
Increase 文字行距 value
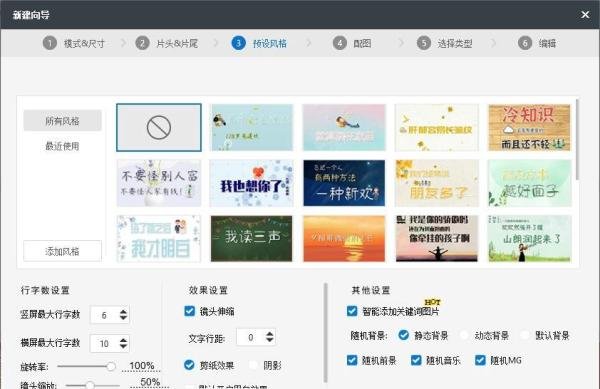point(269,334)
